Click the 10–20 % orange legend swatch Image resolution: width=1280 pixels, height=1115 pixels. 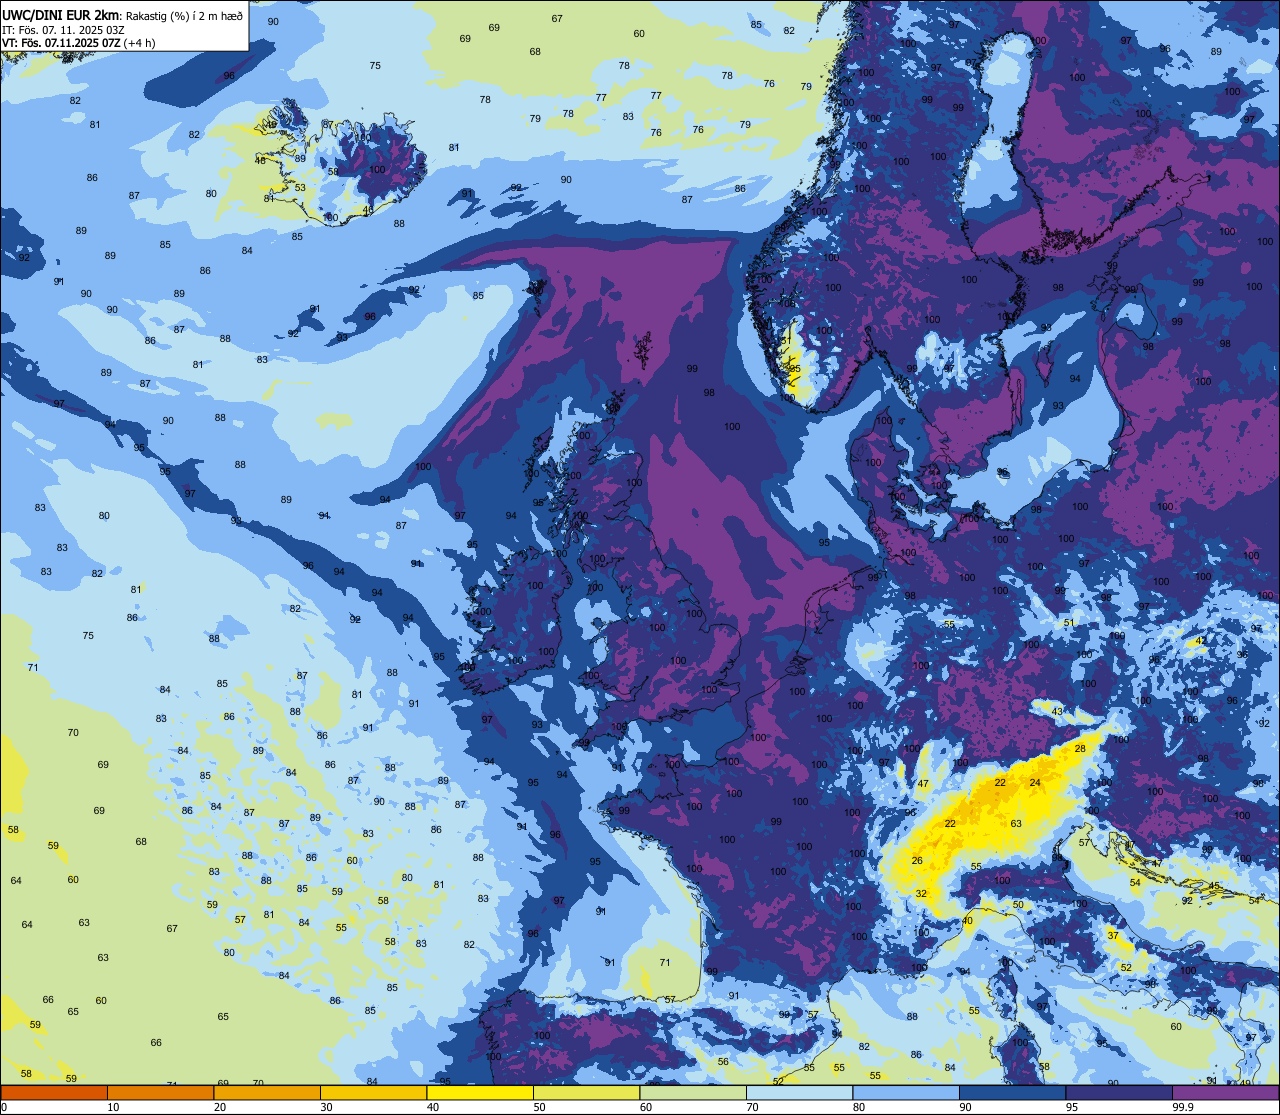[160, 1093]
